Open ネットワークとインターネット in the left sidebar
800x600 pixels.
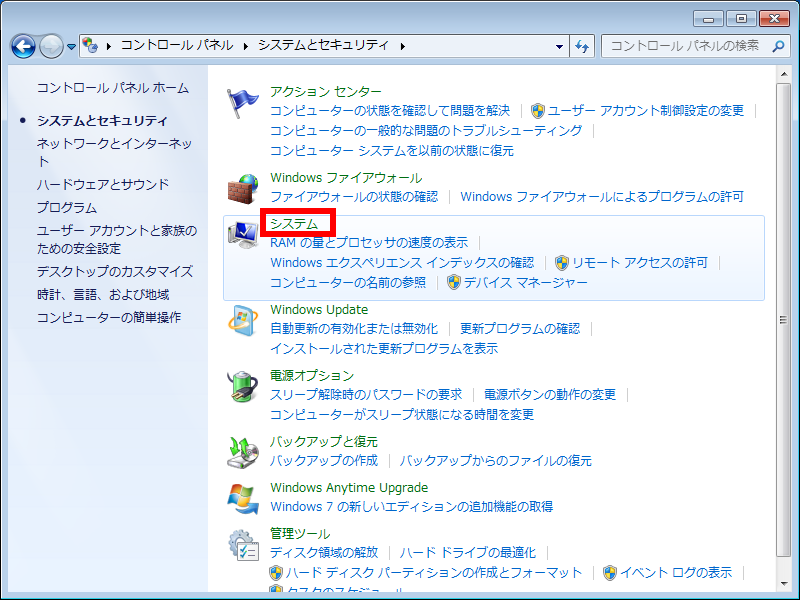(x=114, y=144)
